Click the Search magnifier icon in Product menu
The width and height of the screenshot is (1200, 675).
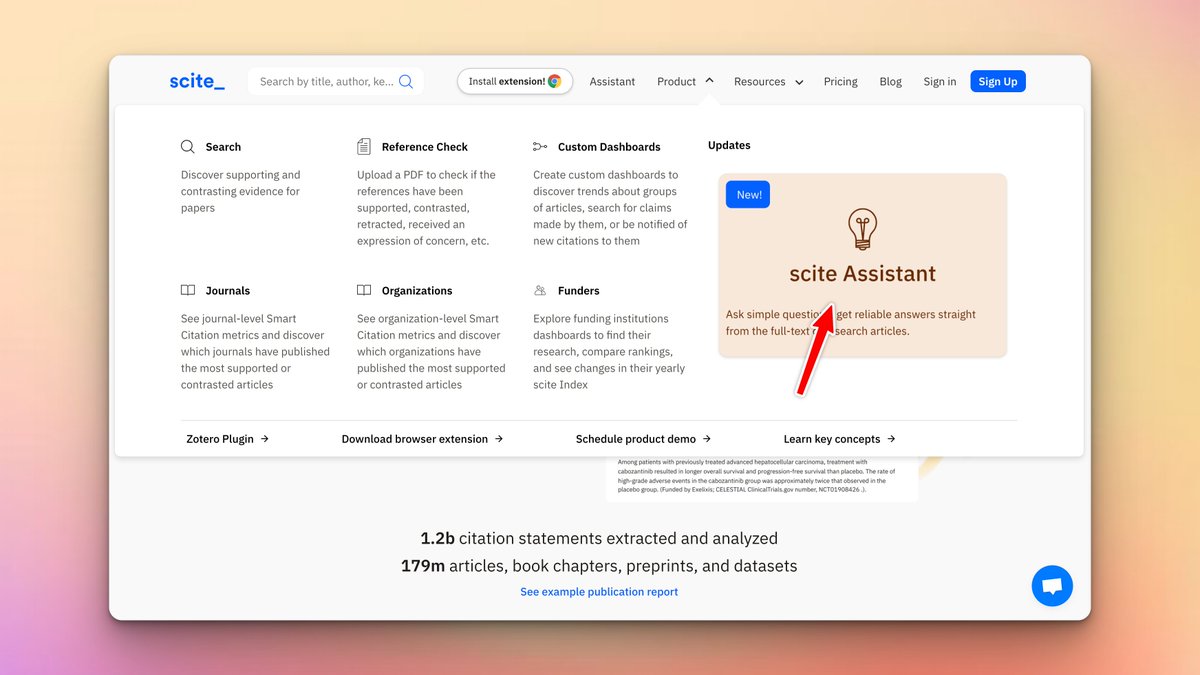point(188,146)
